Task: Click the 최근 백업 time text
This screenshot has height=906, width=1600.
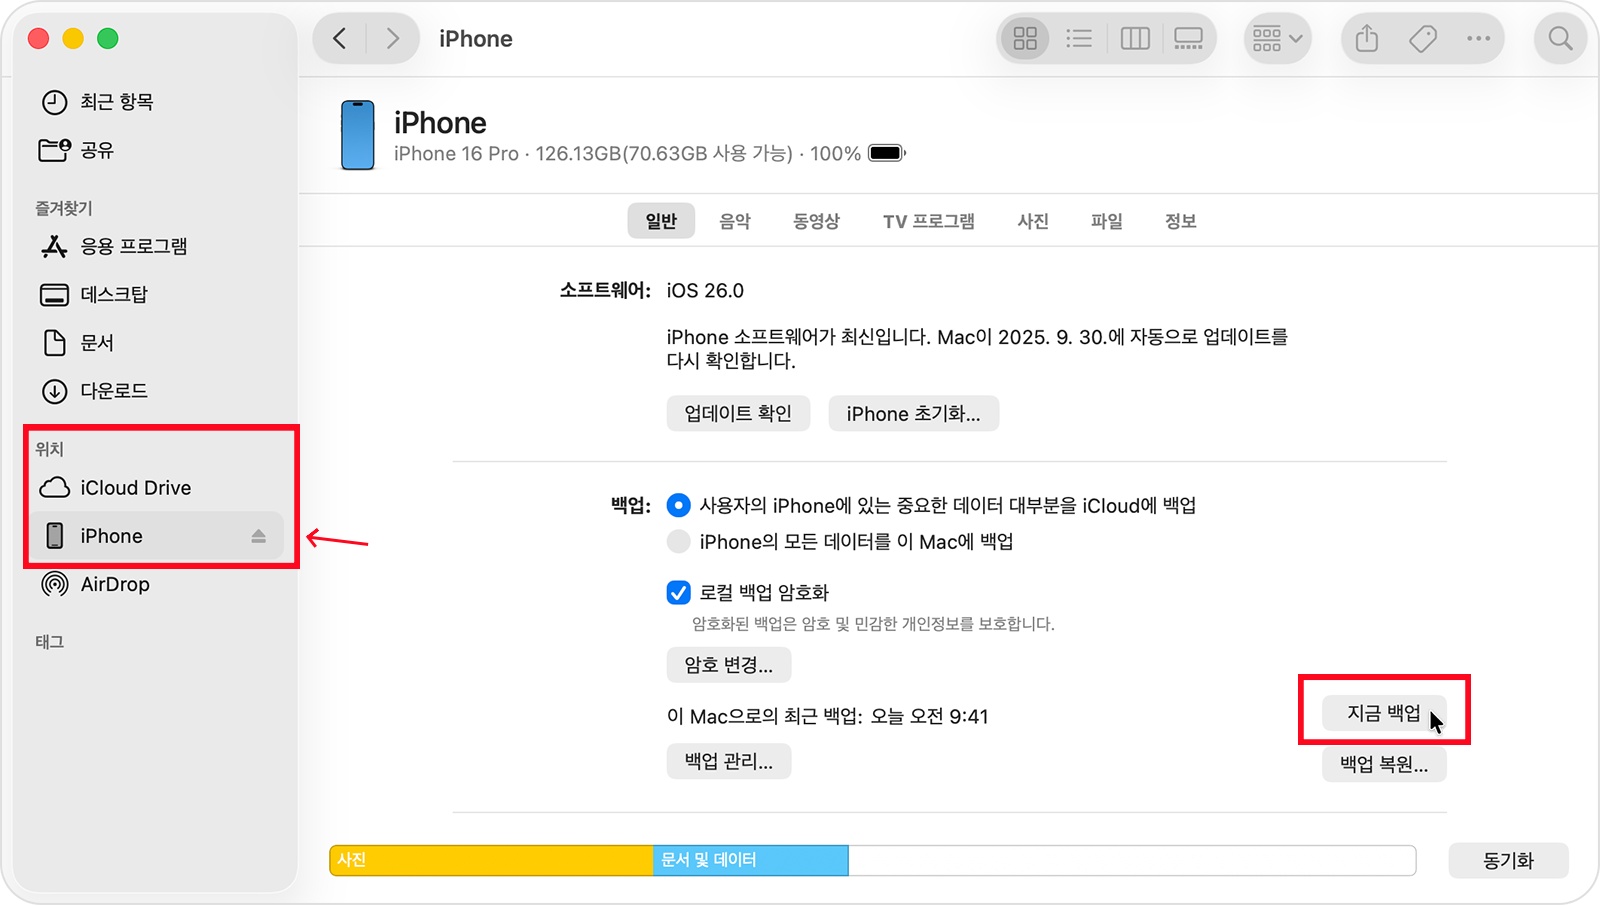Action: [x=828, y=717]
